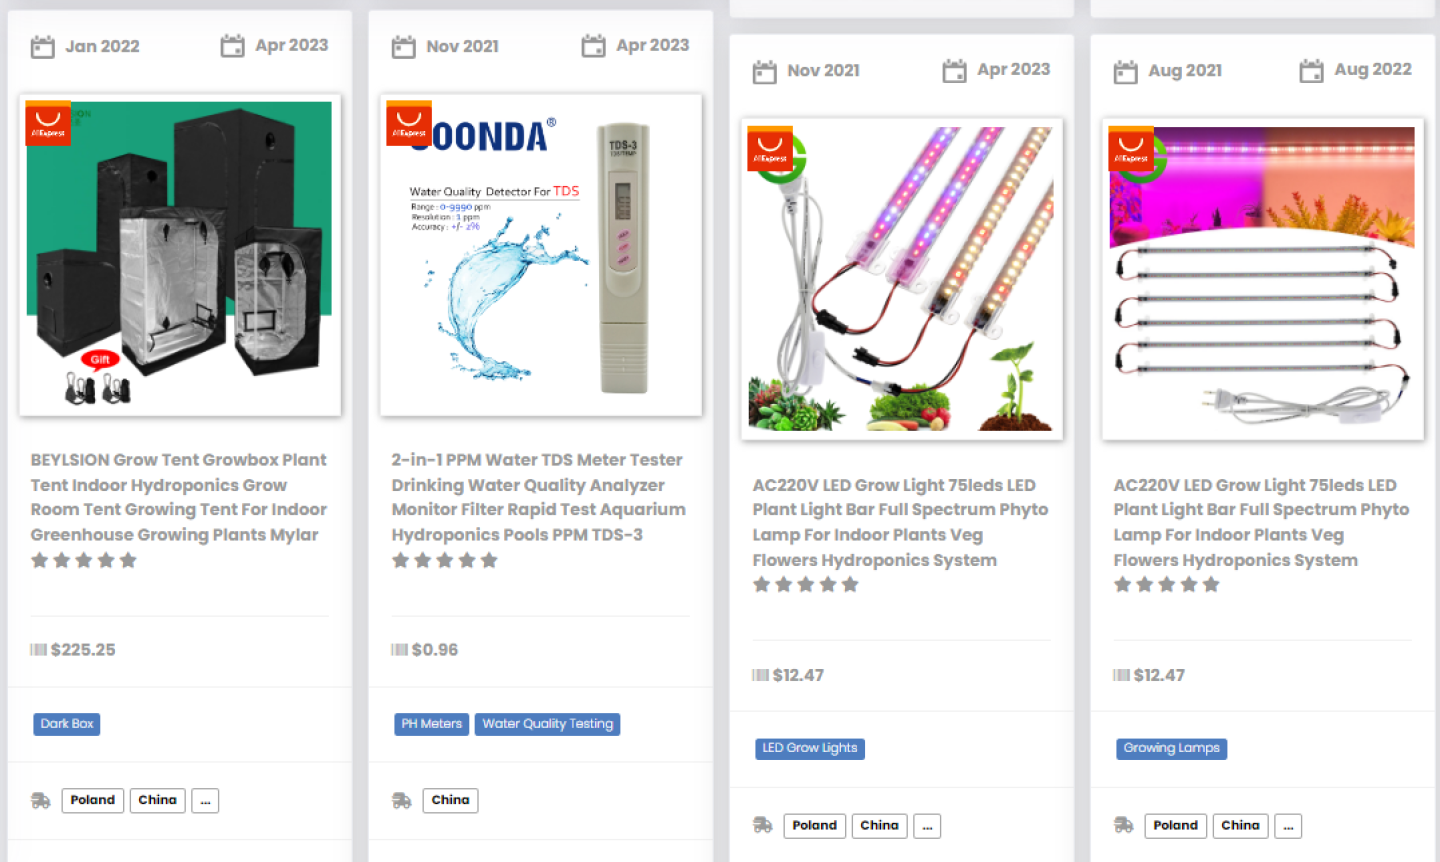Click the AliExpress badge on the TDS meter image
Image resolution: width=1440 pixels, height=862 pixels.
(409, 123)
